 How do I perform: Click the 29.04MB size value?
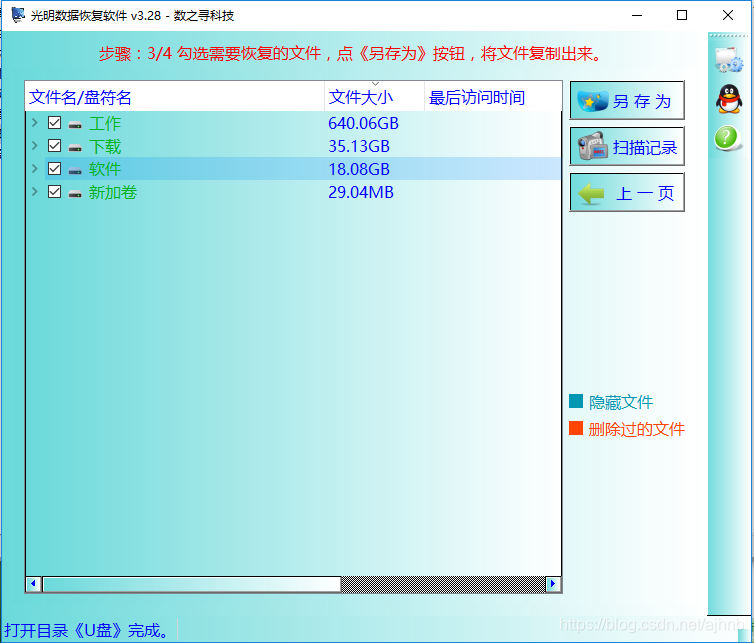tap(361, 192)
